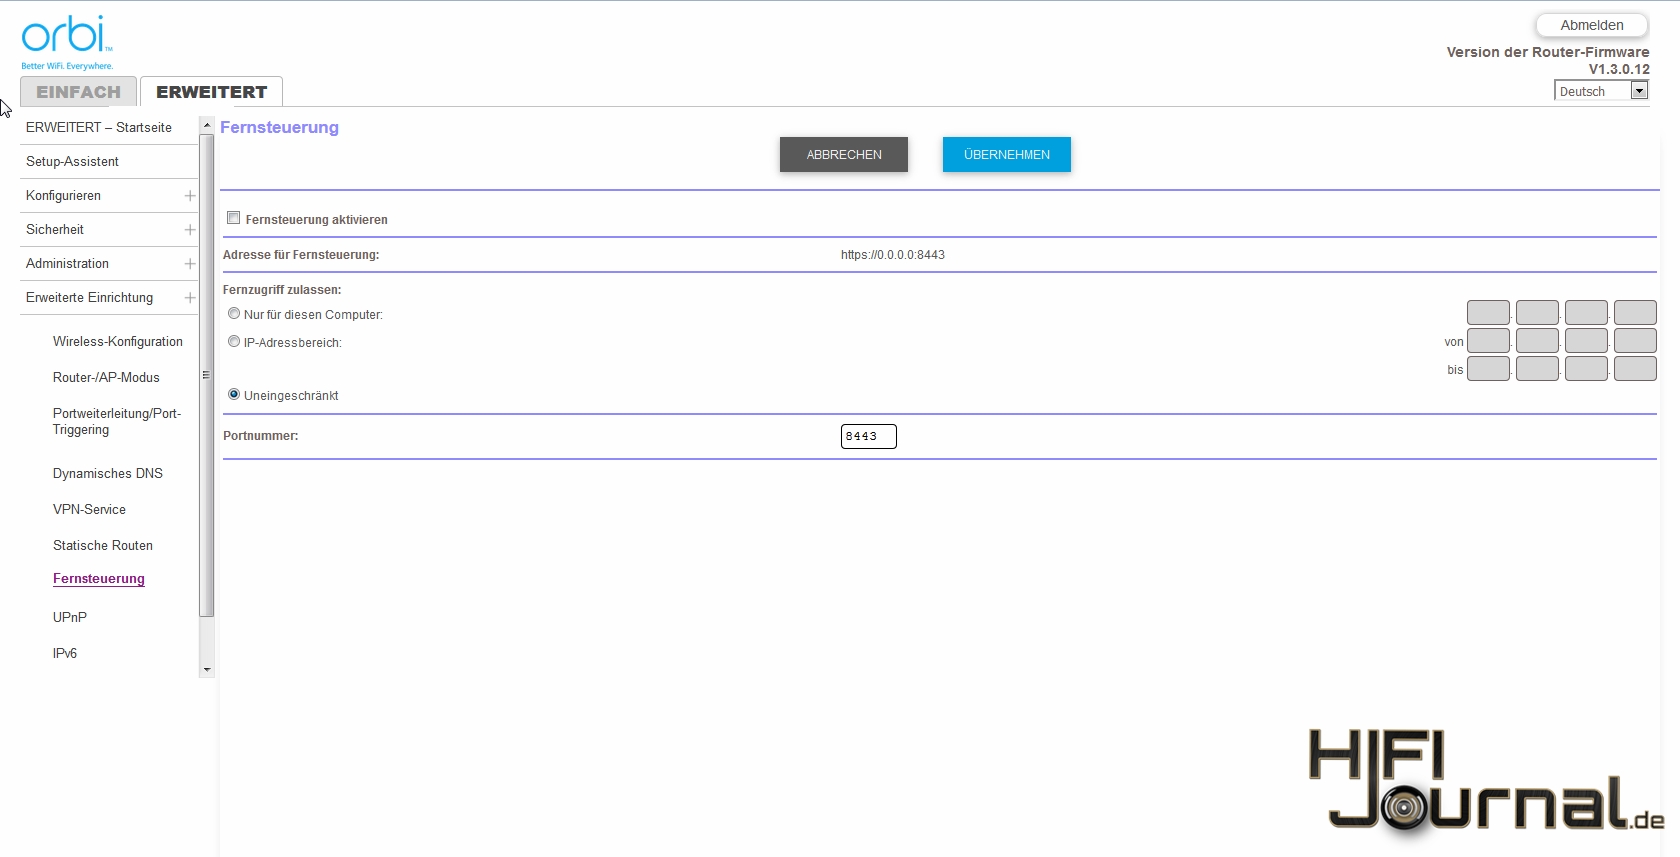Image resolution: width=1680 pixels, height=857 pixels.
Task: Click the Orbi logo
Action: [x=67, y=42]
